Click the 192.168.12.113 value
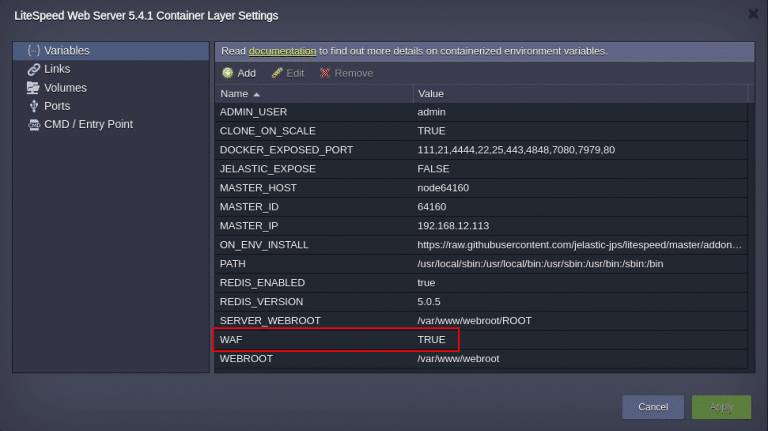 click(x=453, y=226)
